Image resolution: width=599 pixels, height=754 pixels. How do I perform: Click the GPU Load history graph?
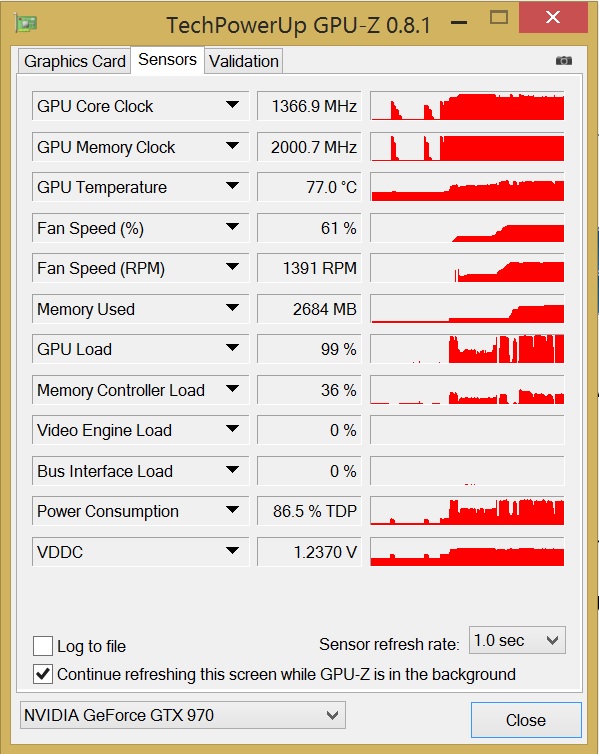click(467, 349)
